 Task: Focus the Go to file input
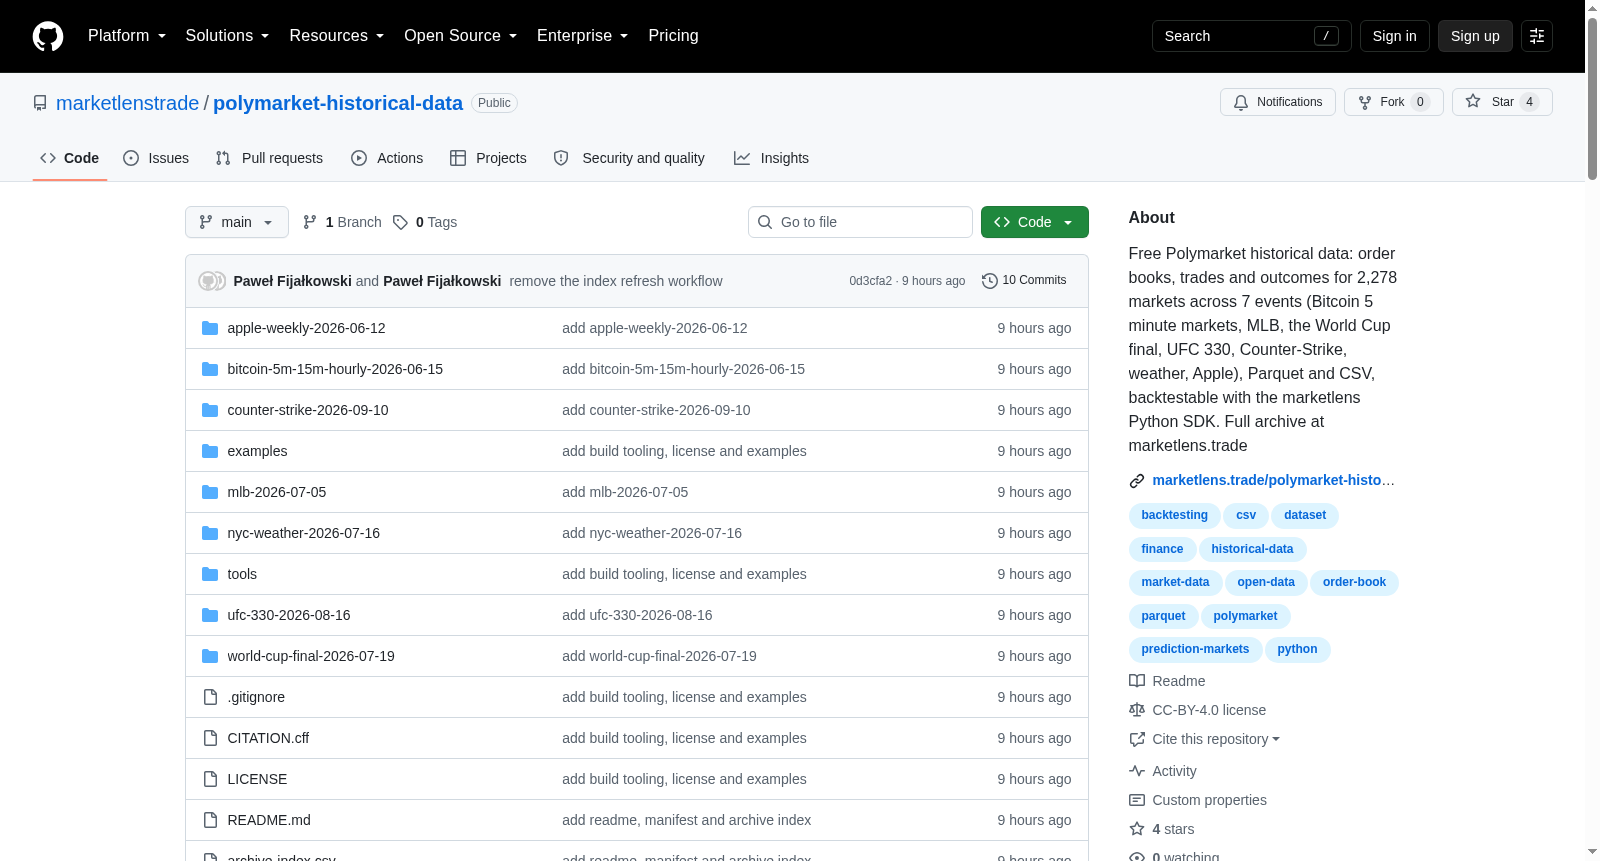(860, 222)
